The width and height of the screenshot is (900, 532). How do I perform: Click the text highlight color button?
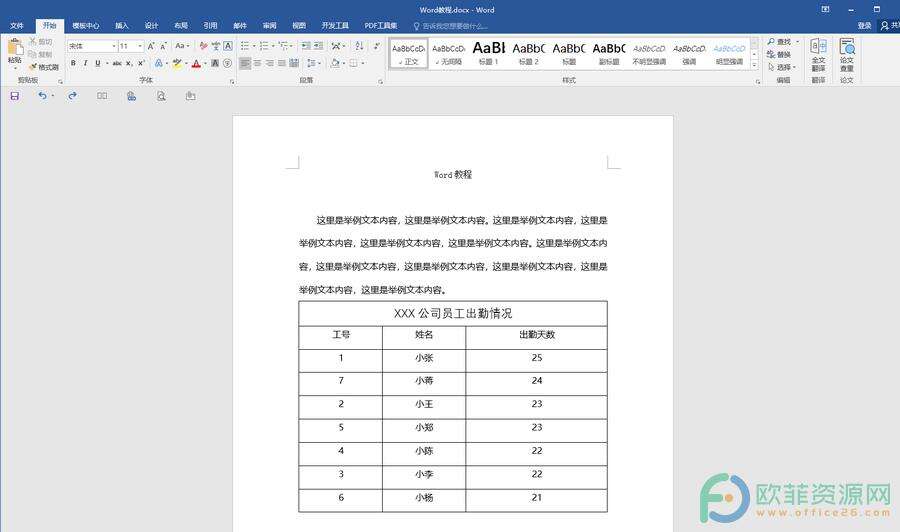pos(177,63)
